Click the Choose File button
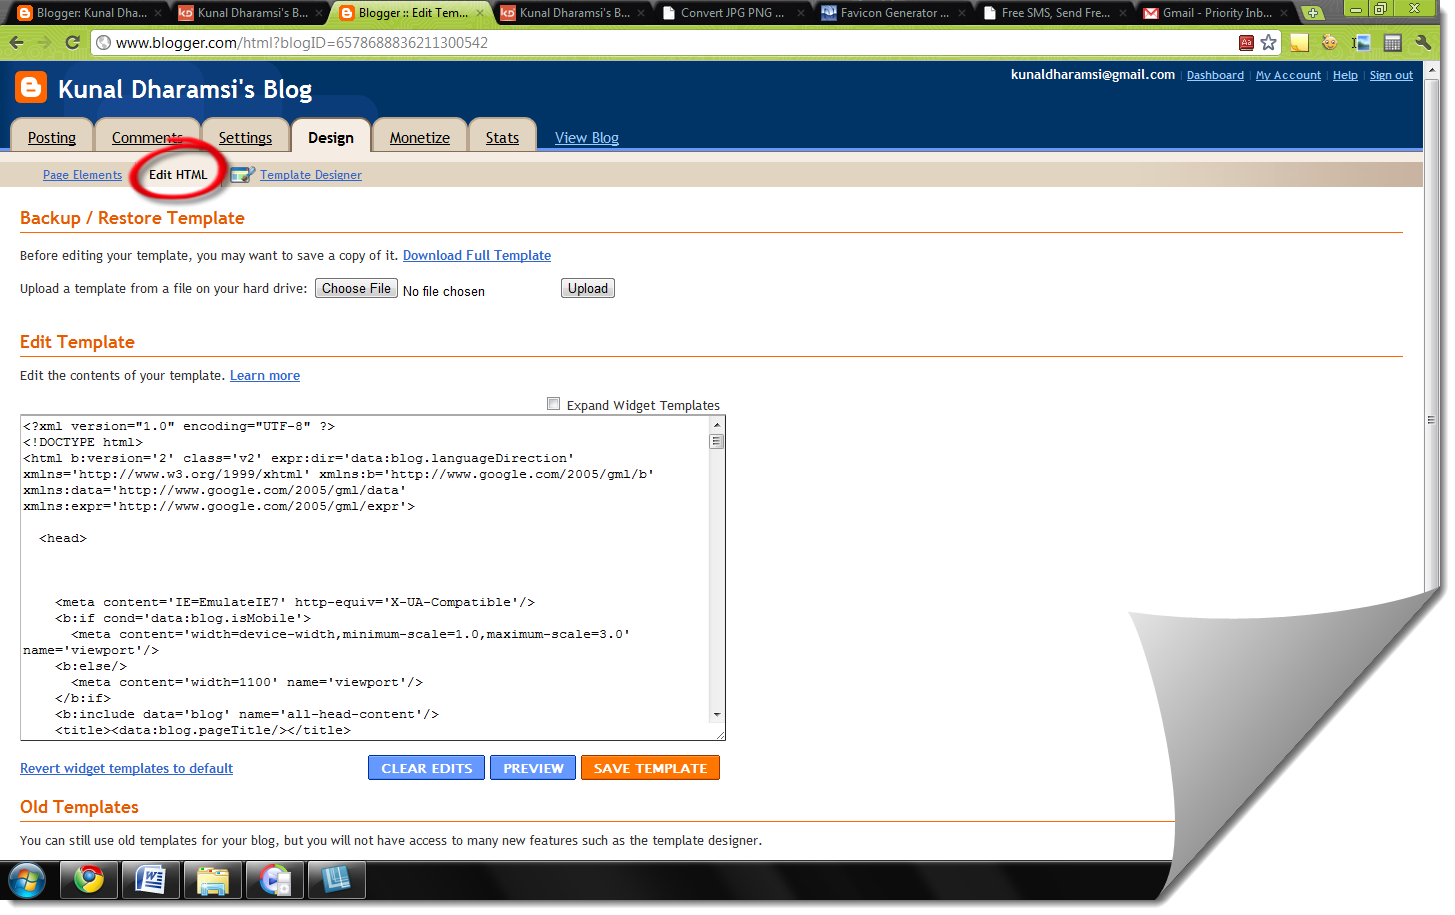 pos(356,288)
